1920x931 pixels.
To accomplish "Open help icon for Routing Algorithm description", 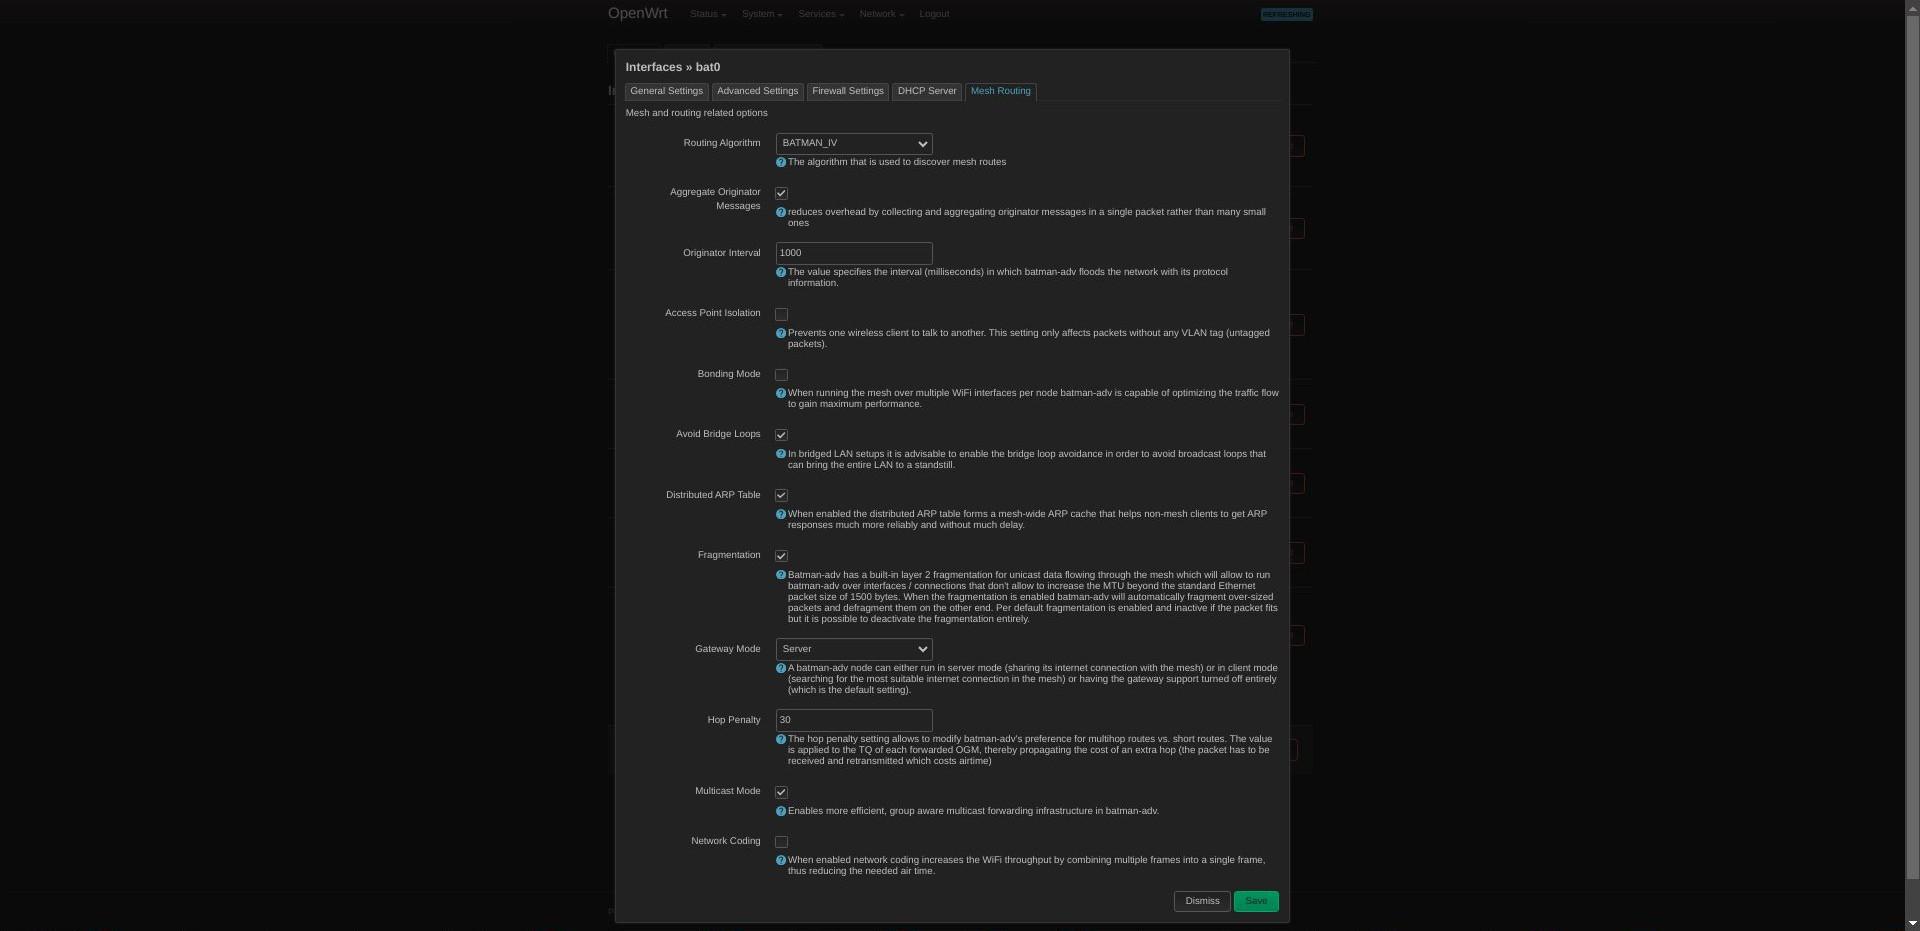I will pos(781,162).
